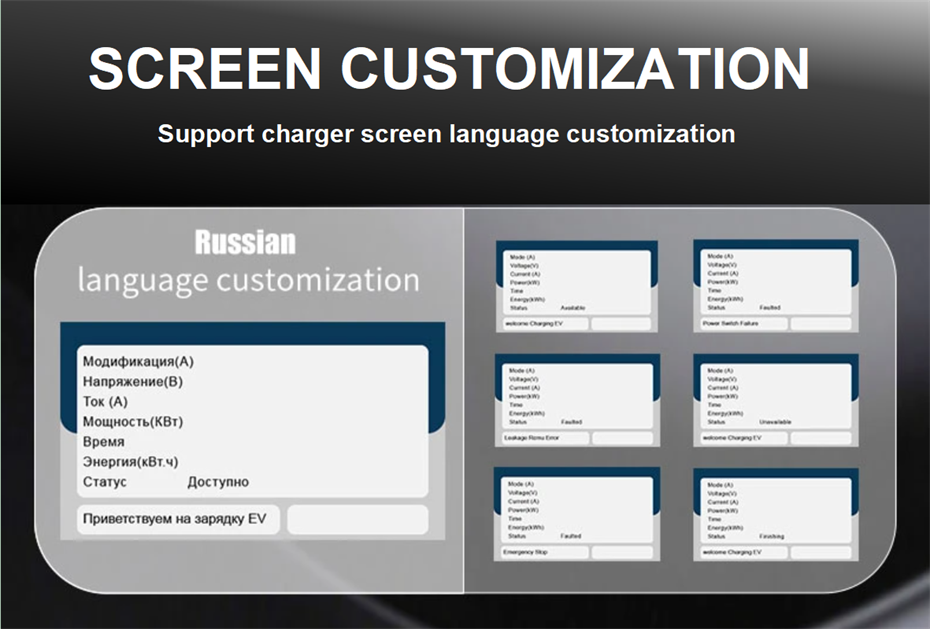Select the "Напряжение(B)" row
930x629 pixels.
(132, 381)
